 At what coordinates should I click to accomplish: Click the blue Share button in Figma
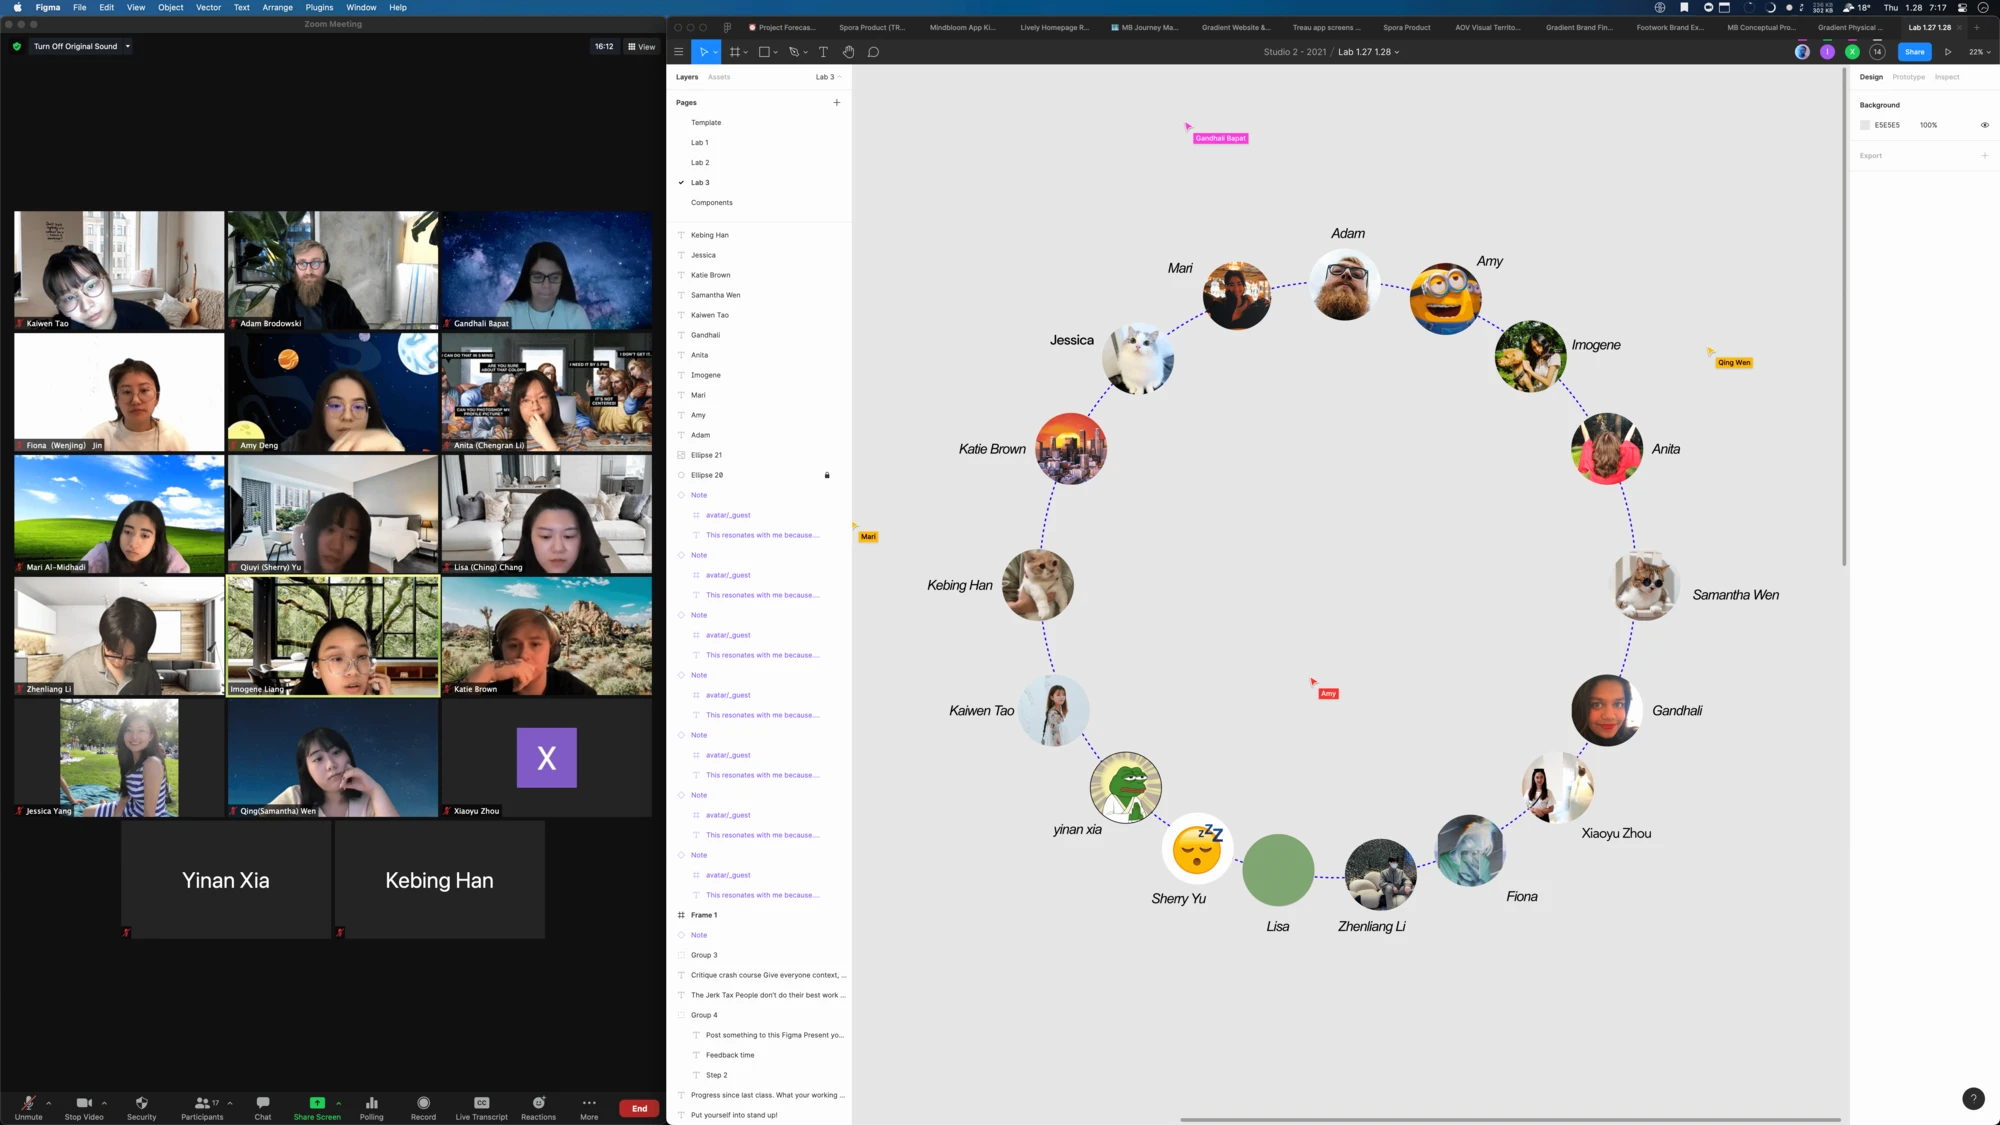[x=1914, y=52]
